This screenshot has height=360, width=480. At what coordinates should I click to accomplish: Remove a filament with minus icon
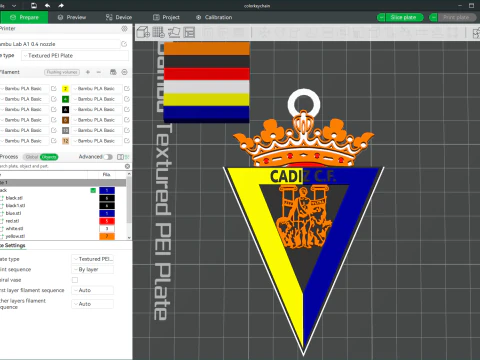[99, 72]
